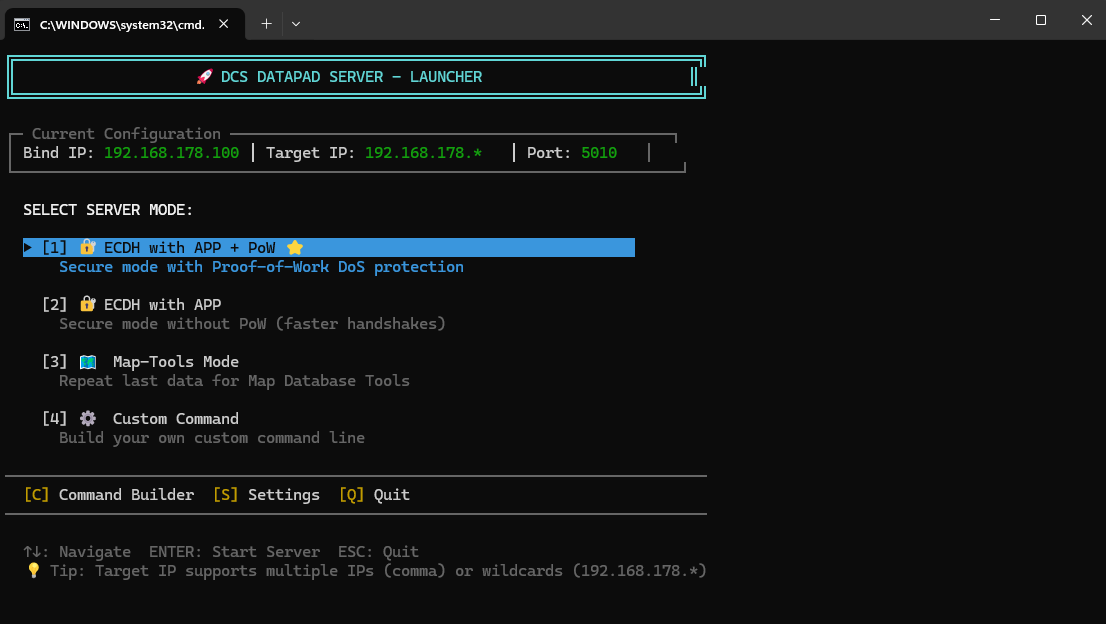Click the rocket icon in the launcher title

tap(205, 76)
